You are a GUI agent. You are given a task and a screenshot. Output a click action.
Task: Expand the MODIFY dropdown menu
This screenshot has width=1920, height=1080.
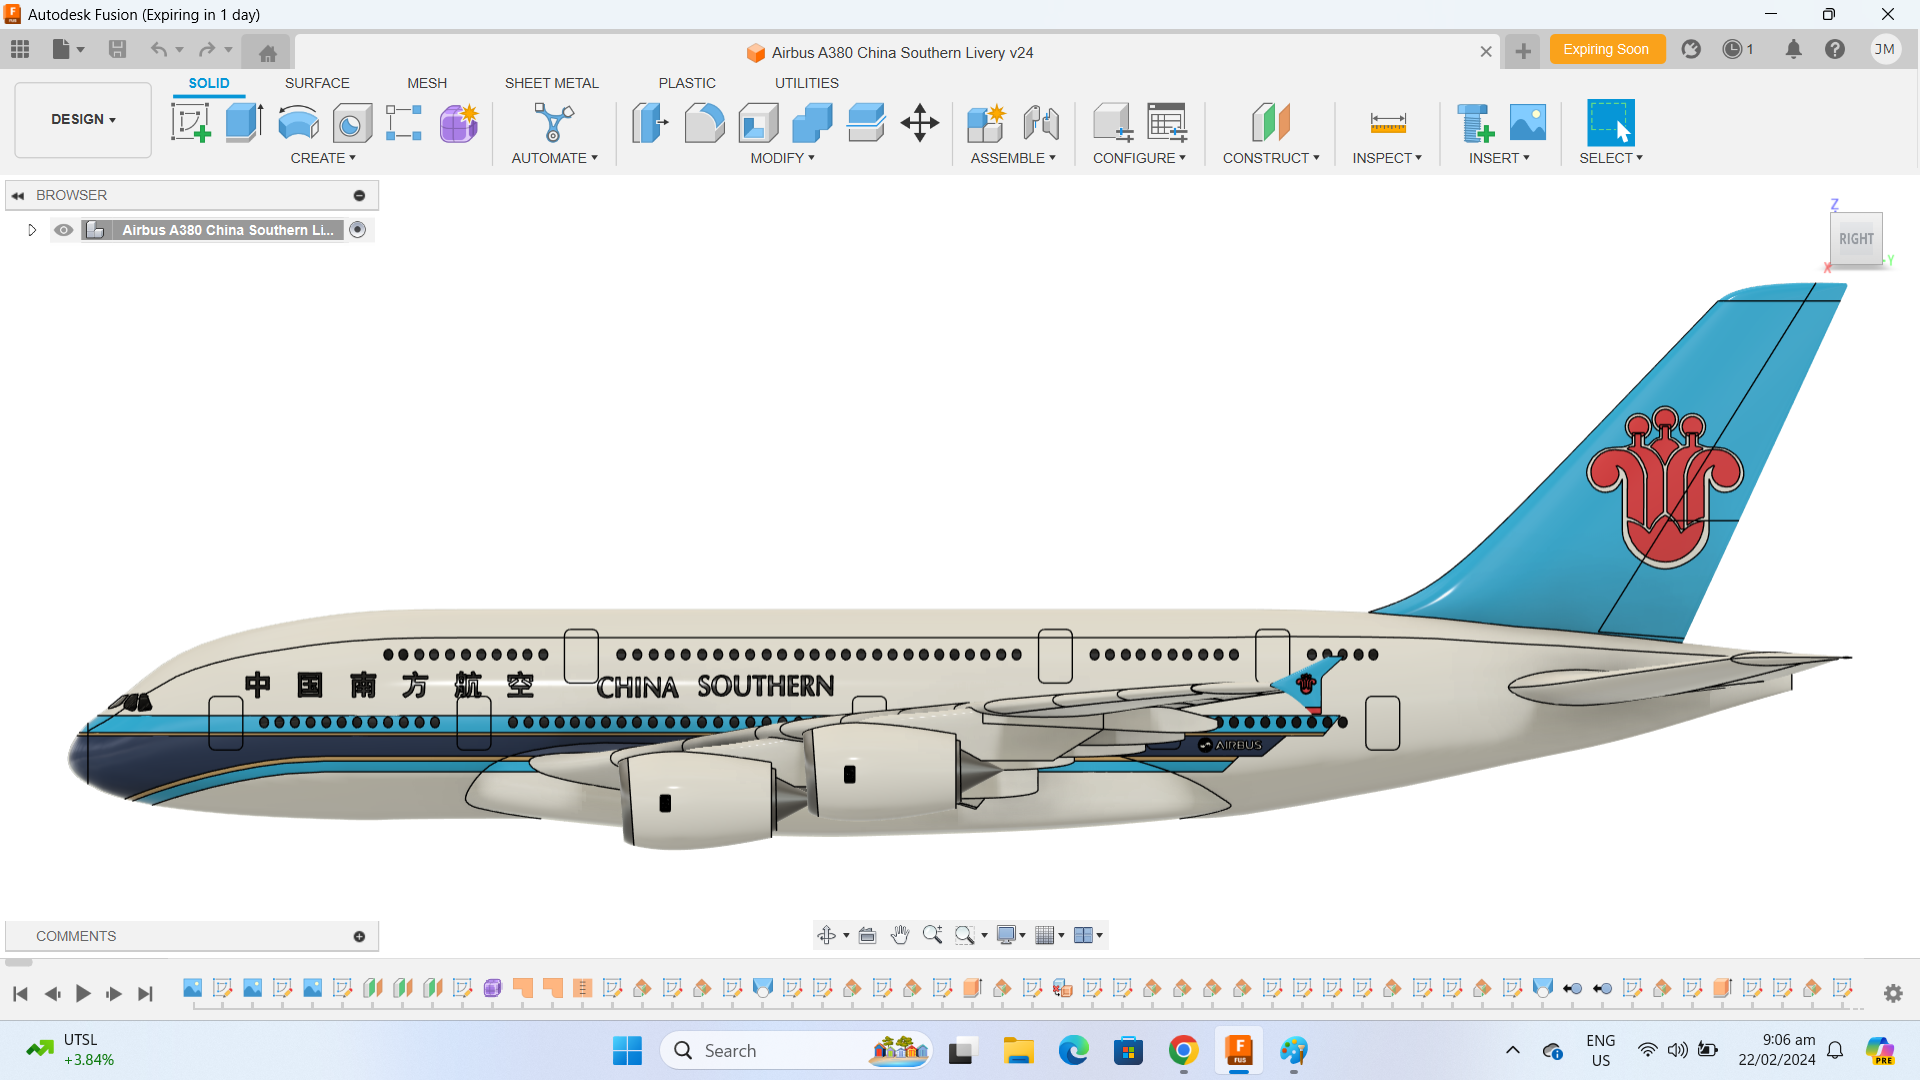(x=783, y=158)
